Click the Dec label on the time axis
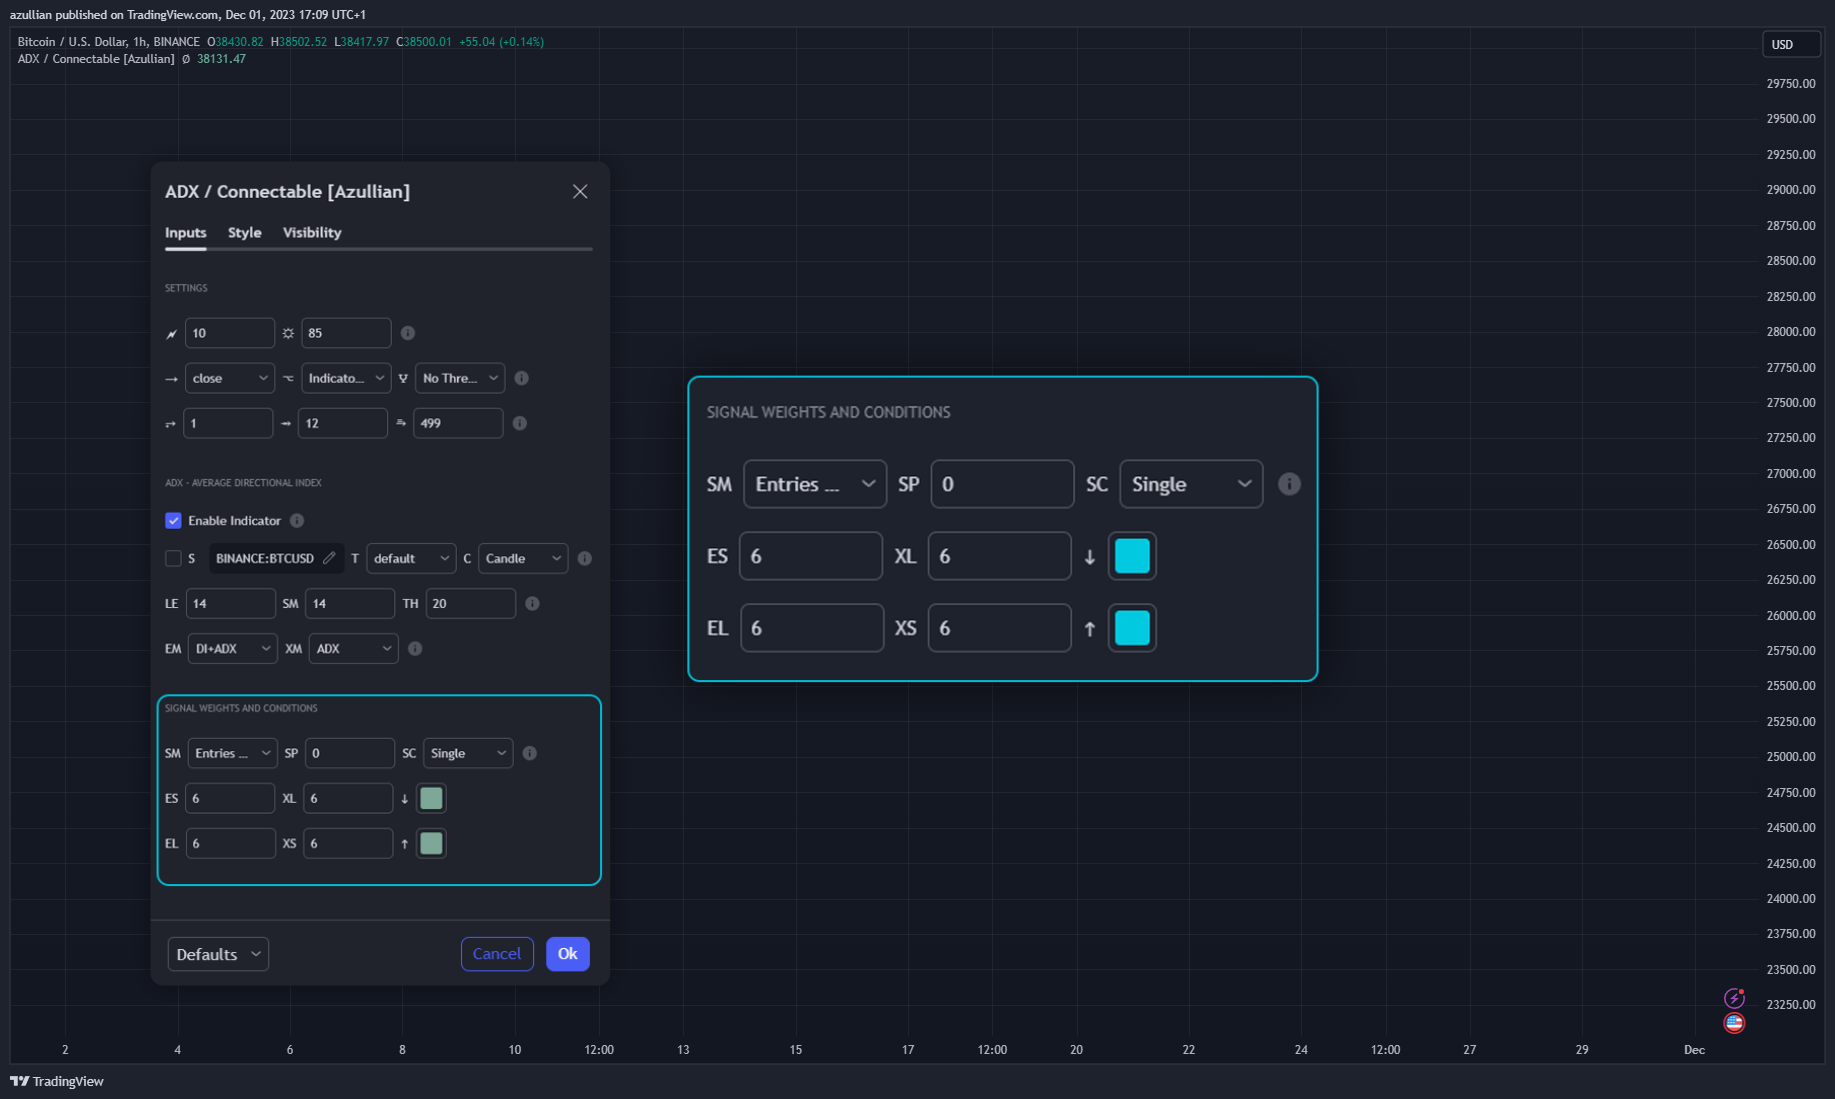Viewport: 1835px width, 1099px height. (x=1694, y=1049)
